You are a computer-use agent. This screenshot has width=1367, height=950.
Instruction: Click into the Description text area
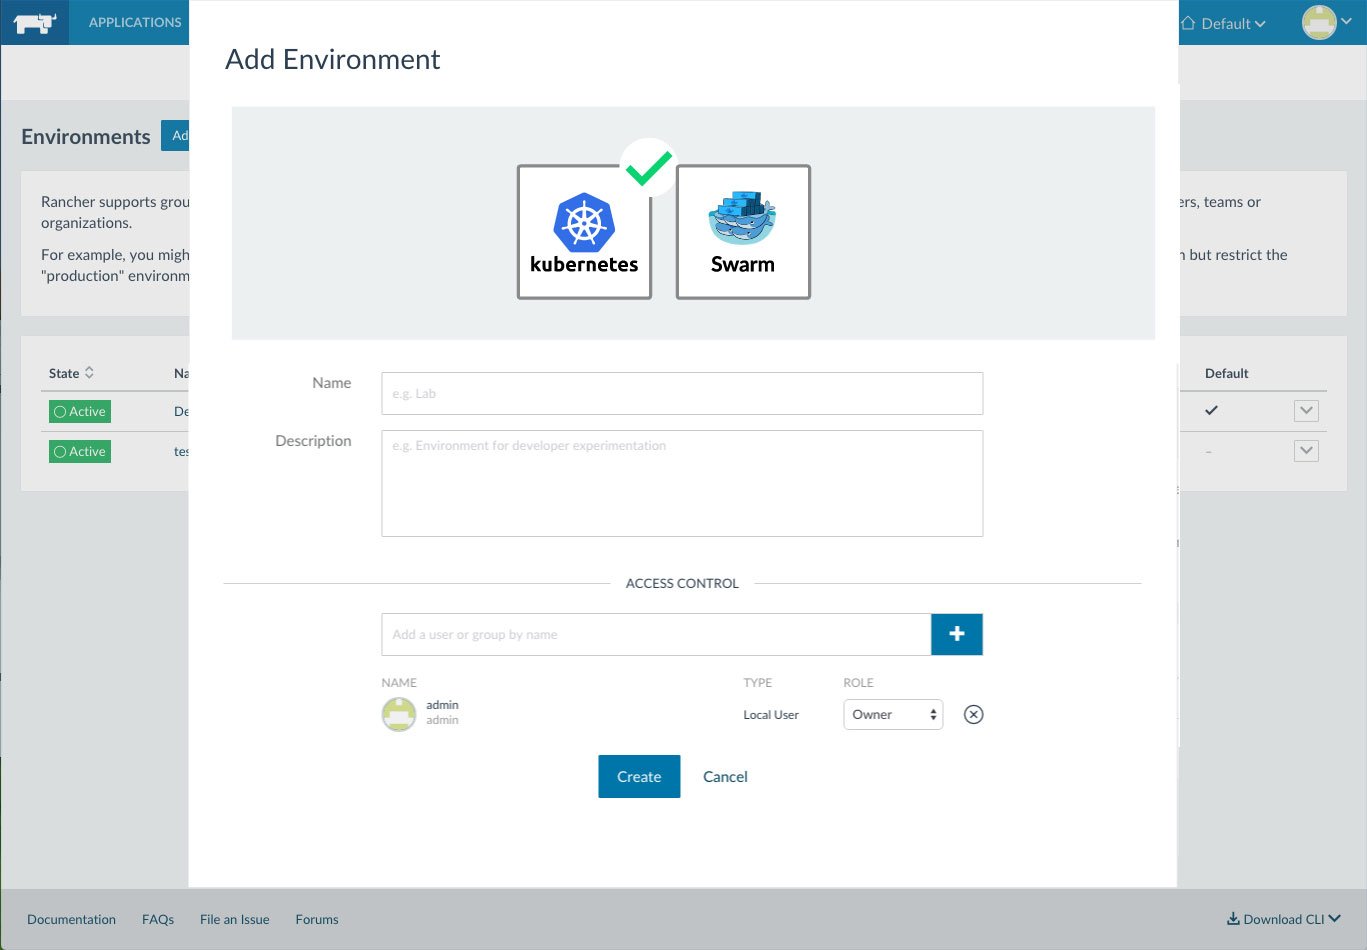click(x=682, y=483)
